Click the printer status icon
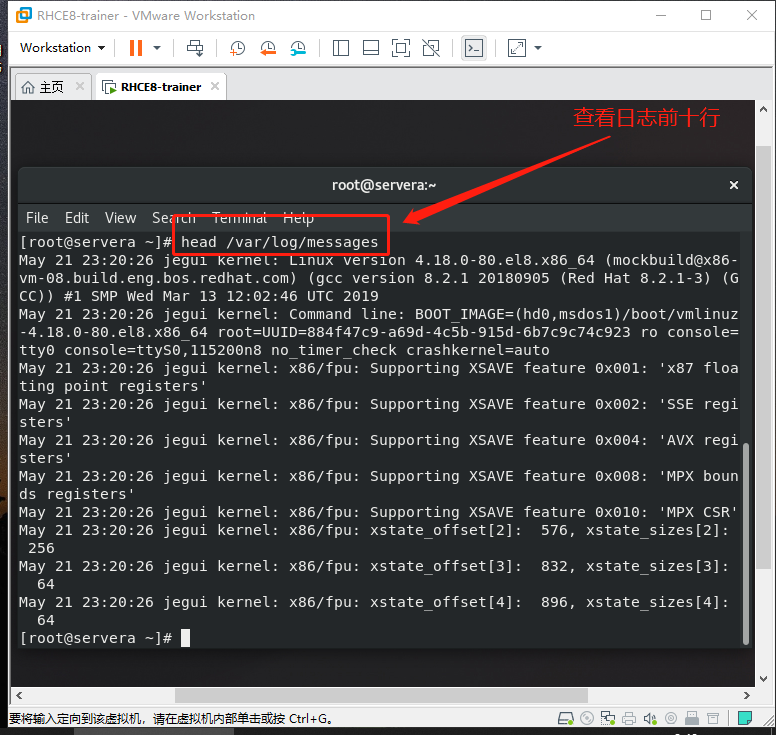This screenshot has width=776, height=735. pos(629,718)
